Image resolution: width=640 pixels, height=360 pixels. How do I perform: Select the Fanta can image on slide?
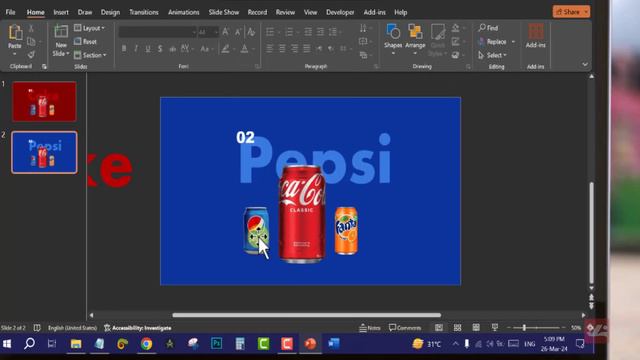346,231
